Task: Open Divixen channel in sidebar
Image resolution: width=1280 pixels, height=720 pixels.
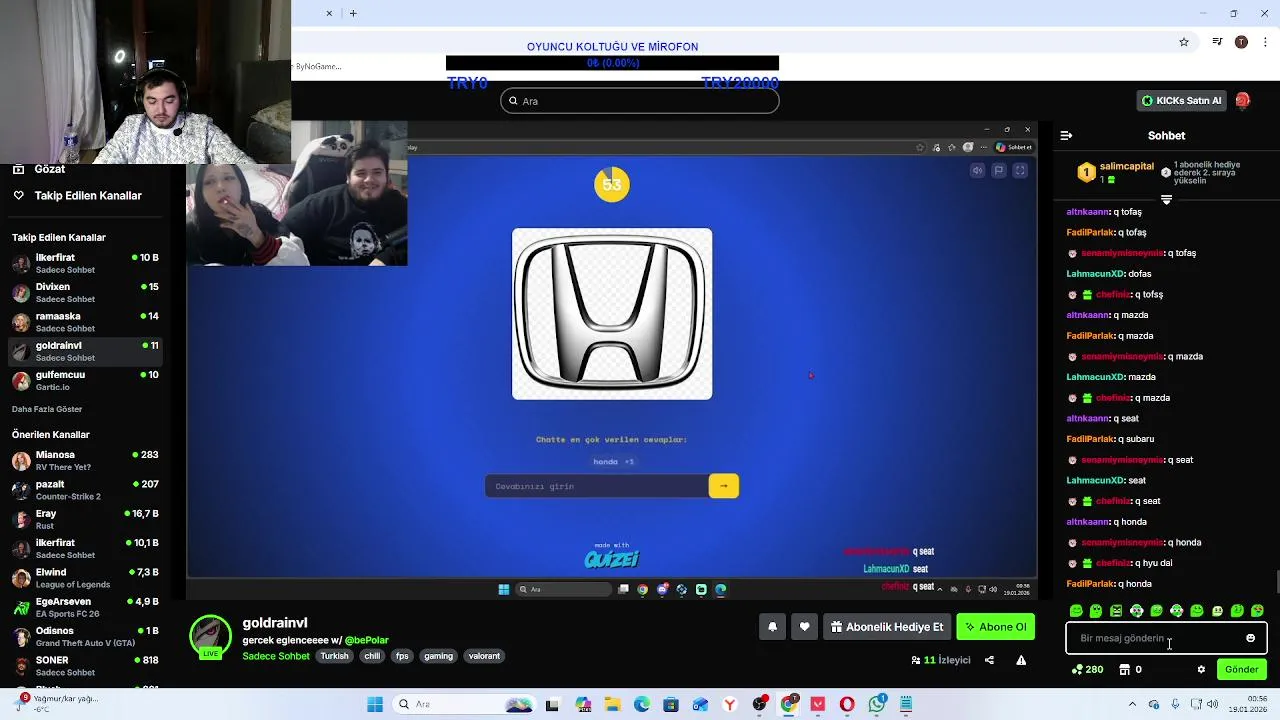Action: coord(86,292)
